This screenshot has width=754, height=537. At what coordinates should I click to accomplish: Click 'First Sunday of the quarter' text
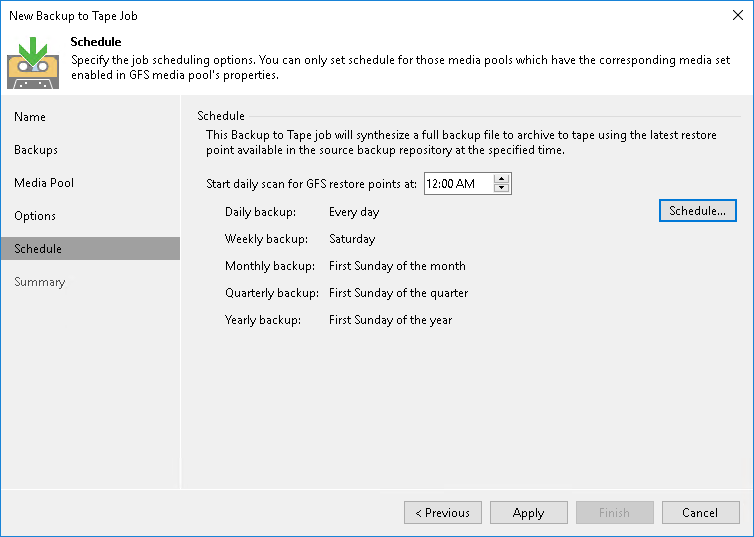(x=399, y=293)
